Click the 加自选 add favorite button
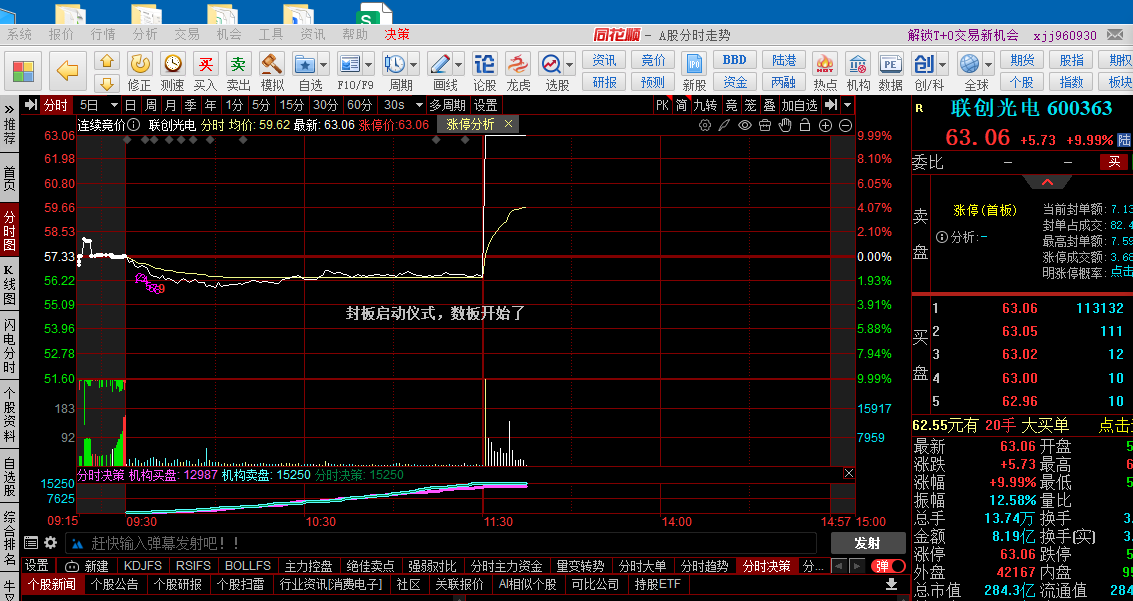 point(799,105)
